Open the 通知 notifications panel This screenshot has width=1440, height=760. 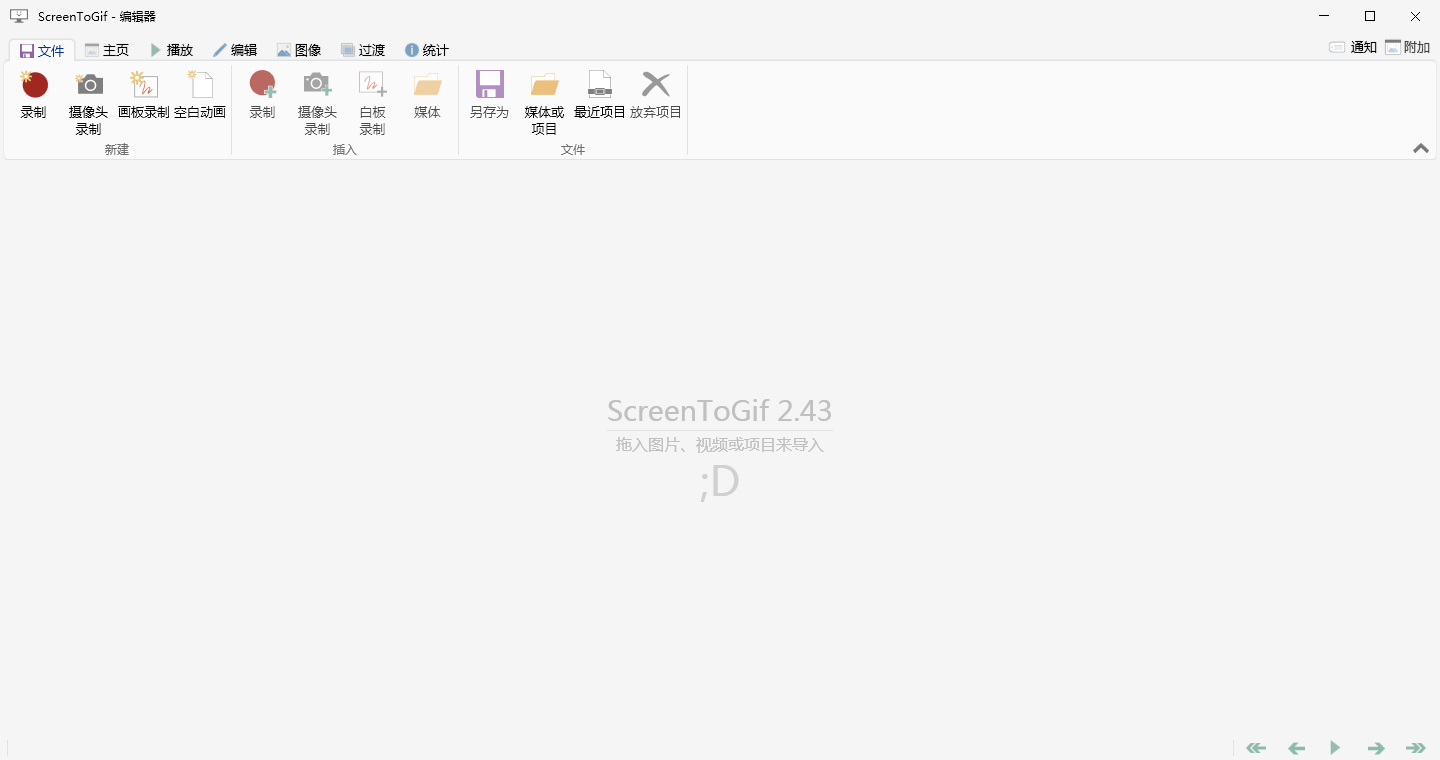click(1353, 47)
